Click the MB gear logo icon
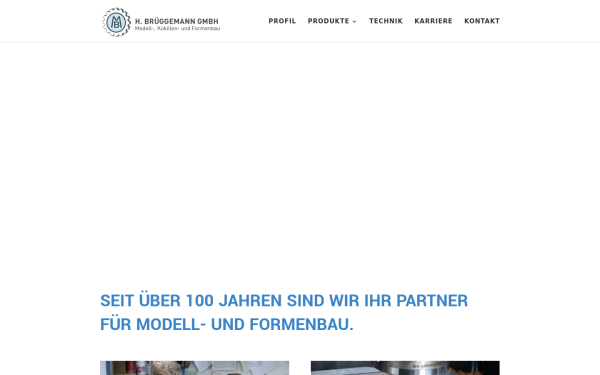Viewport: 600px width, 375px height. (x=116, y=22)
